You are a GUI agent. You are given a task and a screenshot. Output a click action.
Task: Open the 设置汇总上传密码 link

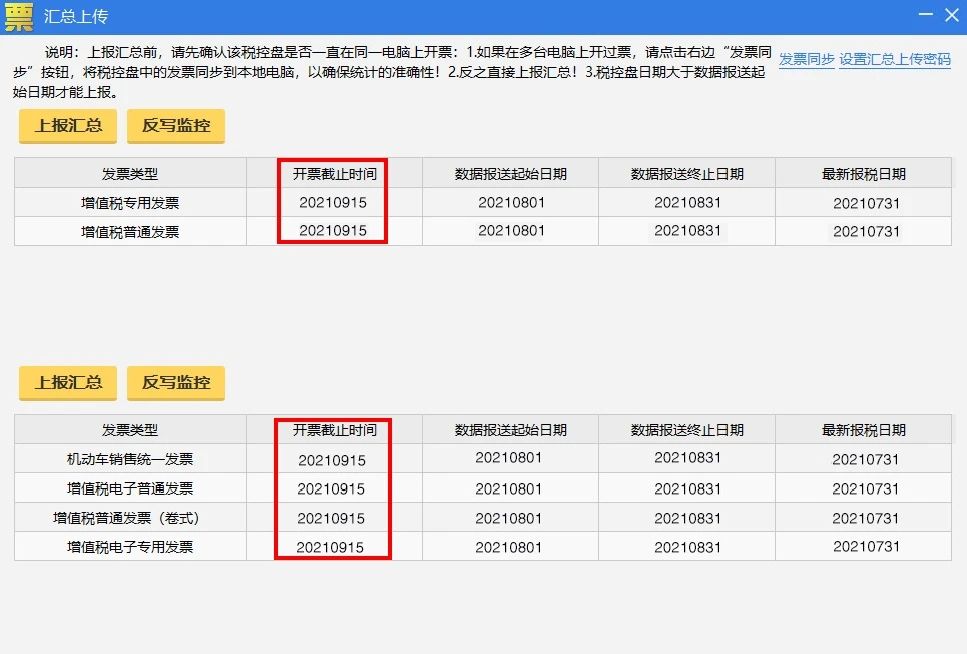coord(894,60)
